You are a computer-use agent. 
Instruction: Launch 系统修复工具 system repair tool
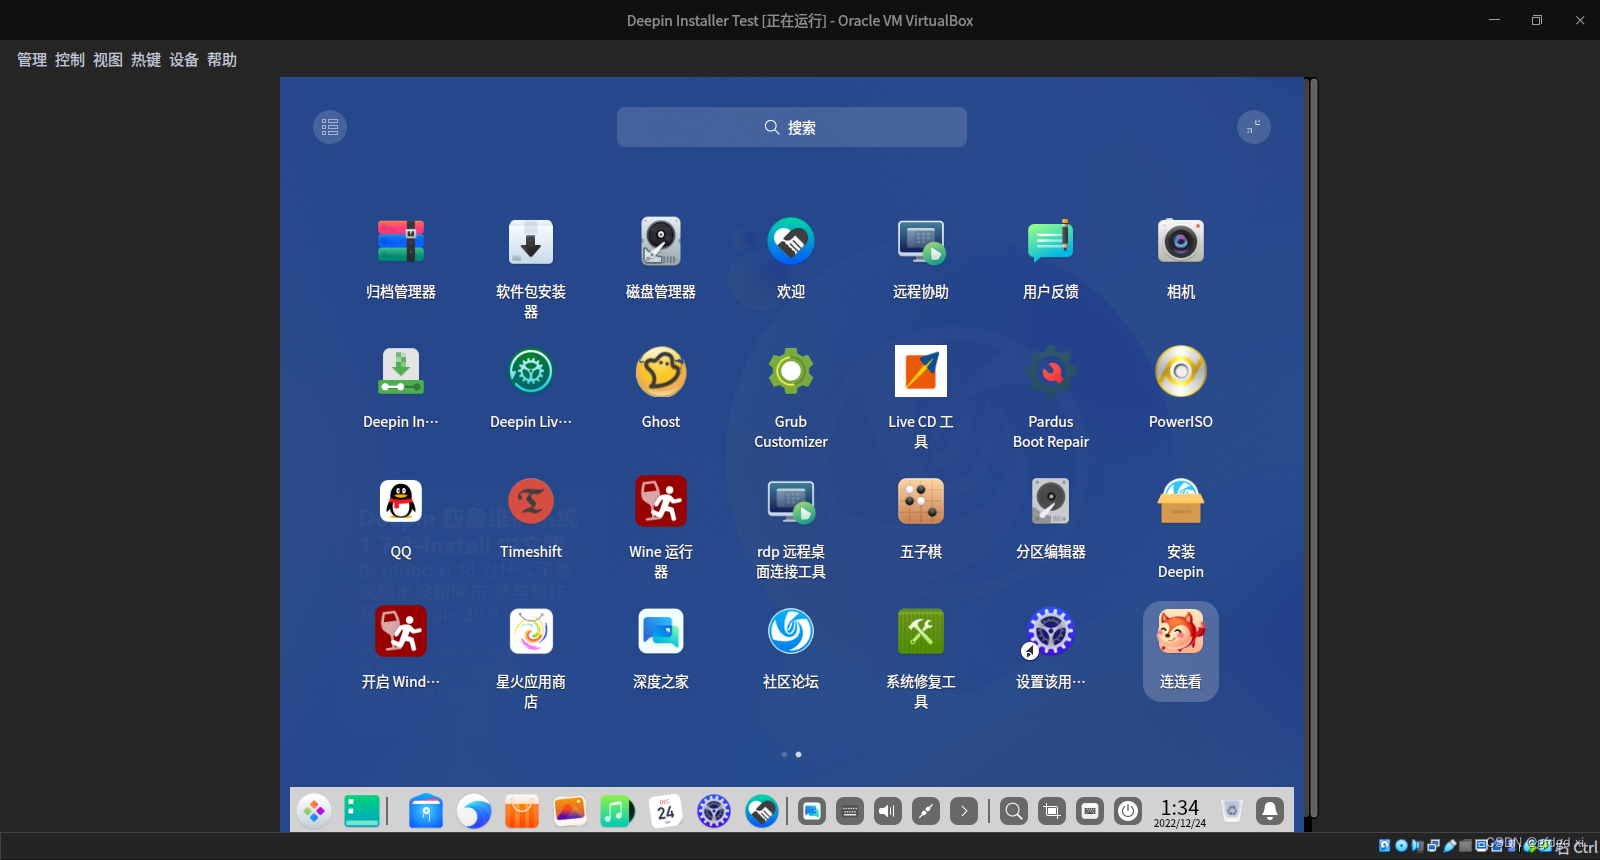[921, 631]
